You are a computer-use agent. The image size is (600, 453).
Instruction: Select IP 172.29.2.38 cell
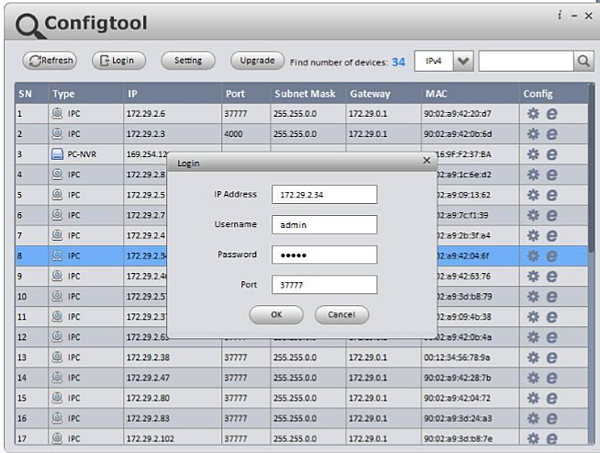[x=173, y=357]
